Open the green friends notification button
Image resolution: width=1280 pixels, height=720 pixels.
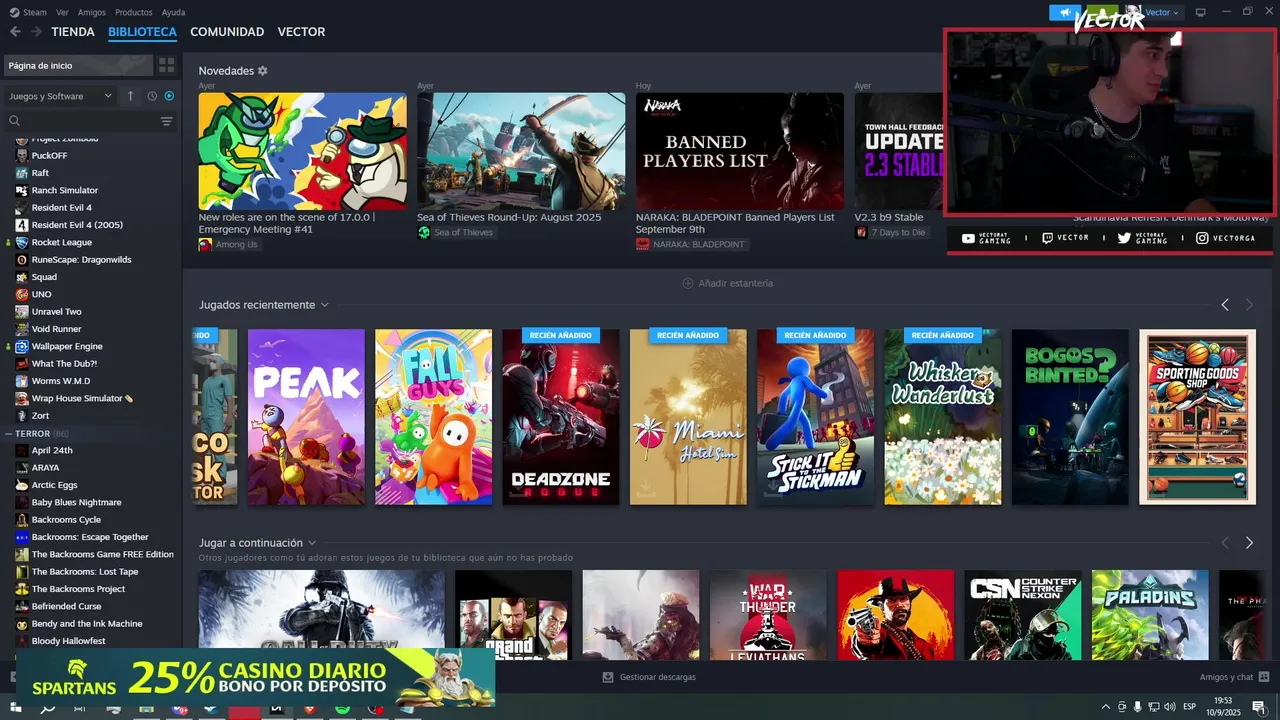point(1103,12)
